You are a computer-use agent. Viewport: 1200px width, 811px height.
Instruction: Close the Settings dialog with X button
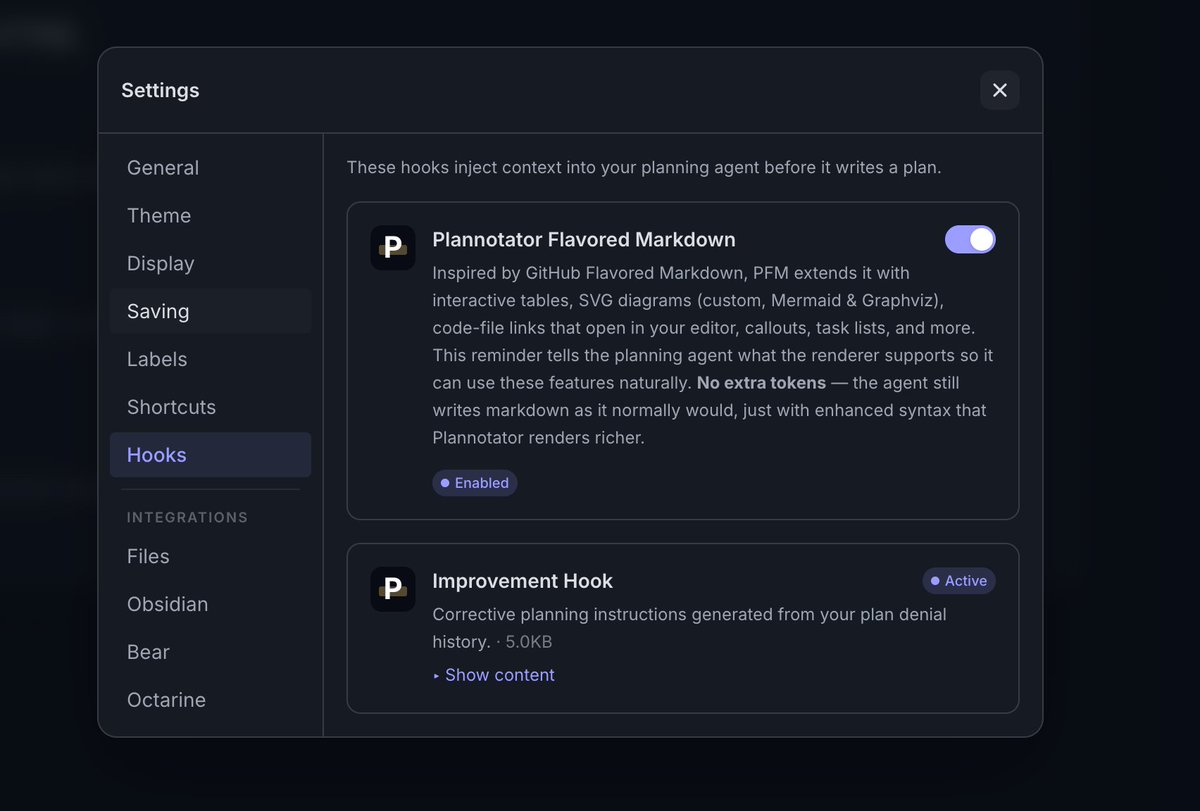point(999,90)
